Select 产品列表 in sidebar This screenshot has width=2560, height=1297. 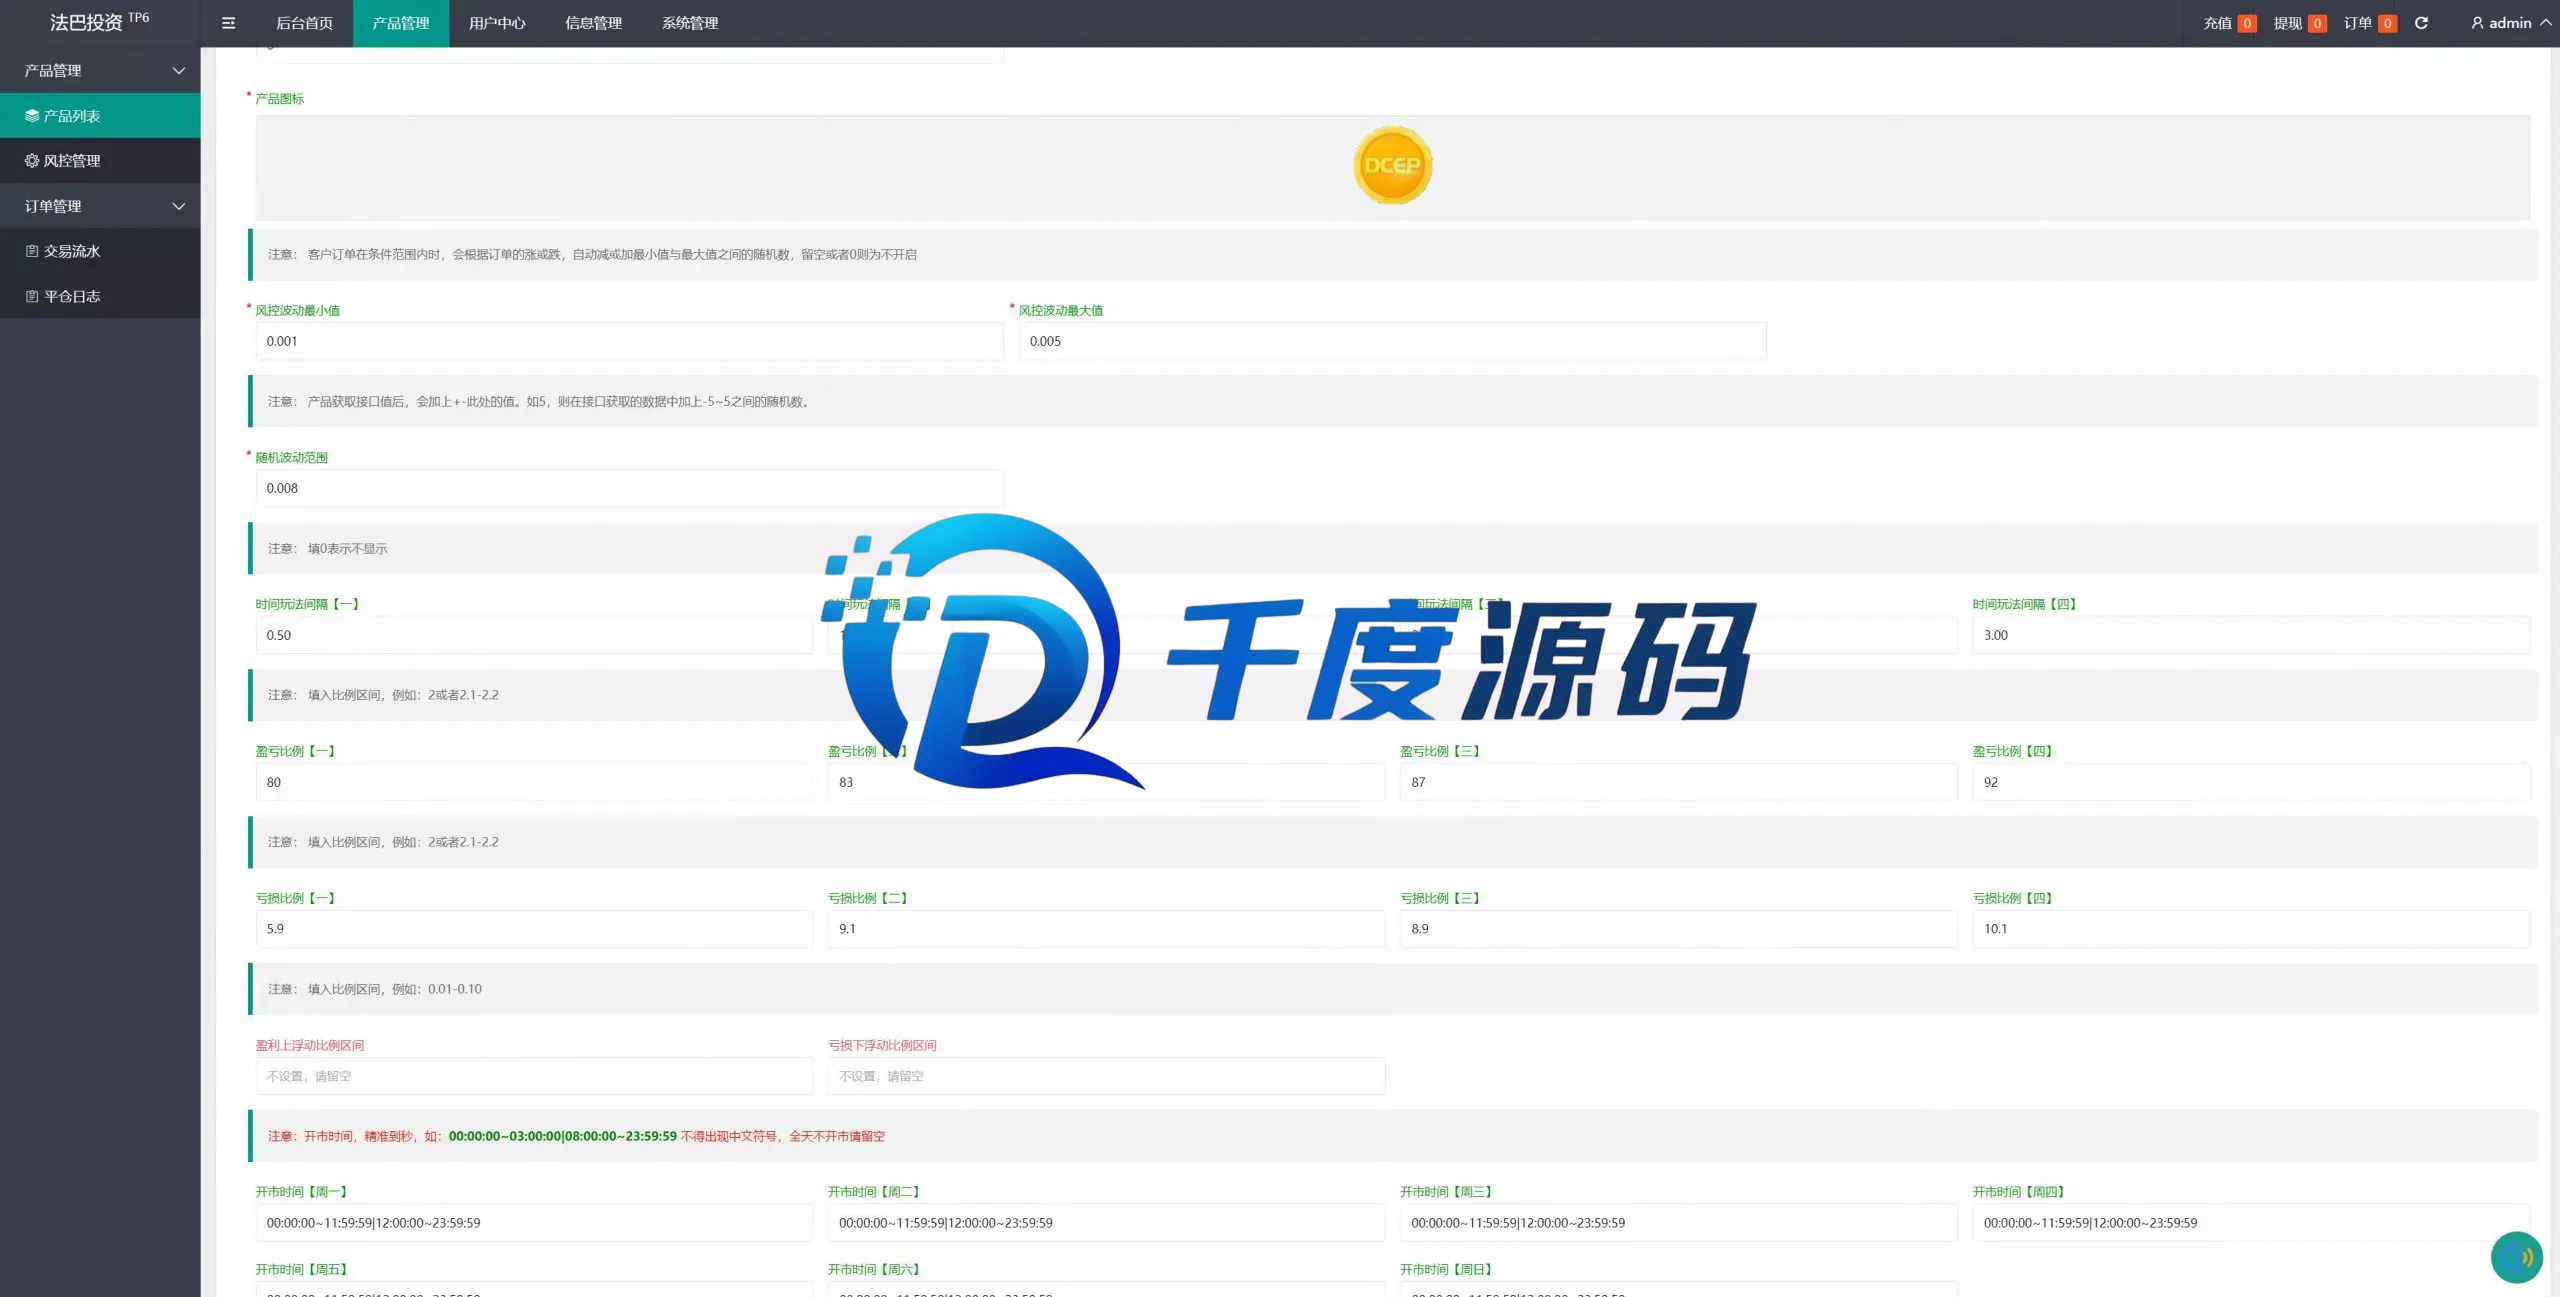pos(100,116)
